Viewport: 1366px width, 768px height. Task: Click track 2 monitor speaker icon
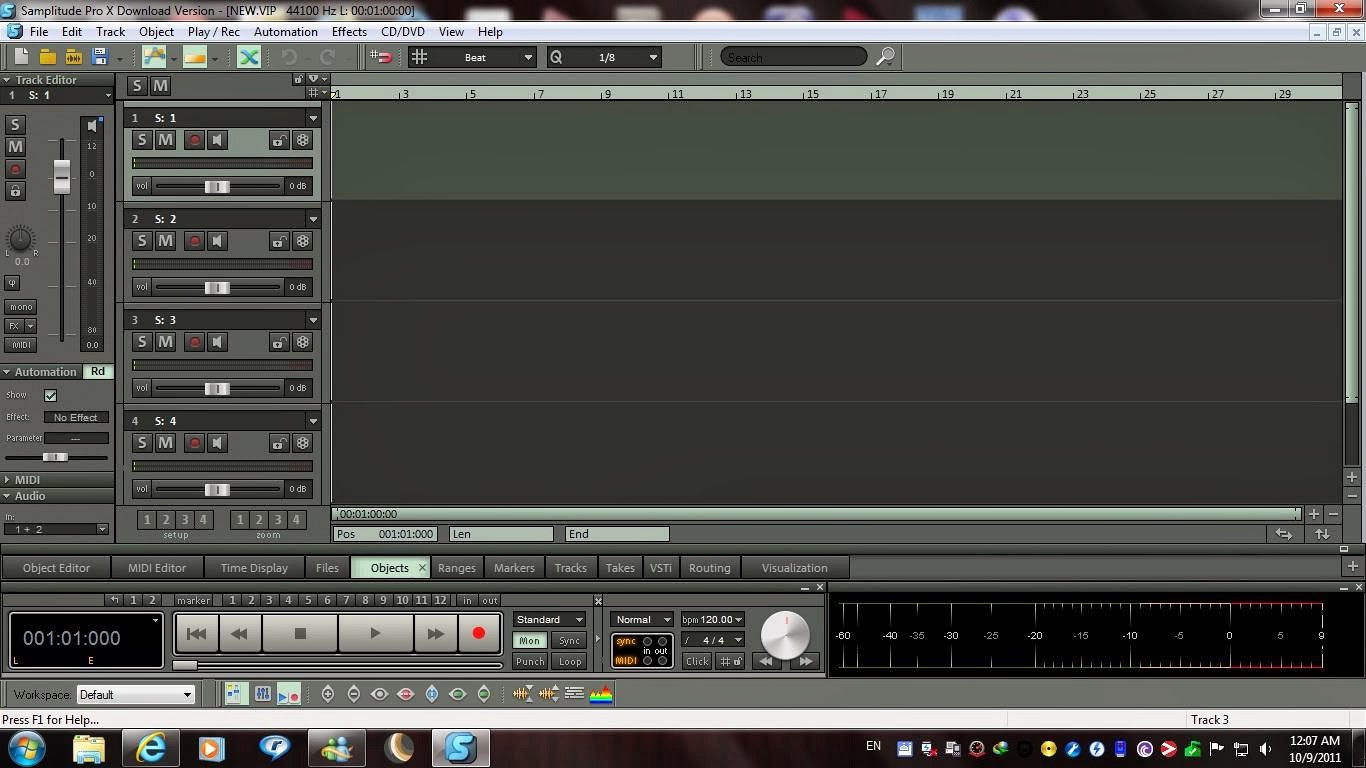point(217,241)
